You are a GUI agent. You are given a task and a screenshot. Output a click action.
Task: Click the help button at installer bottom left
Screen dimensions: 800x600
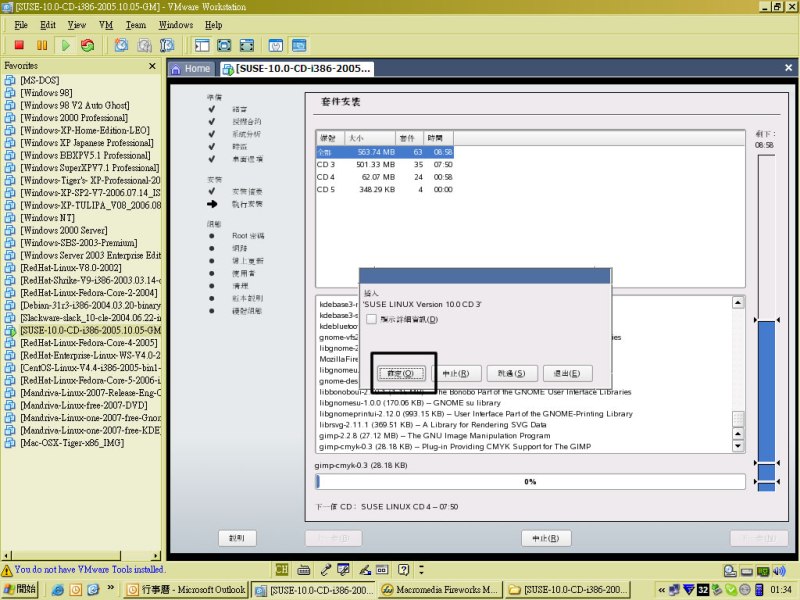click(237, 538)
